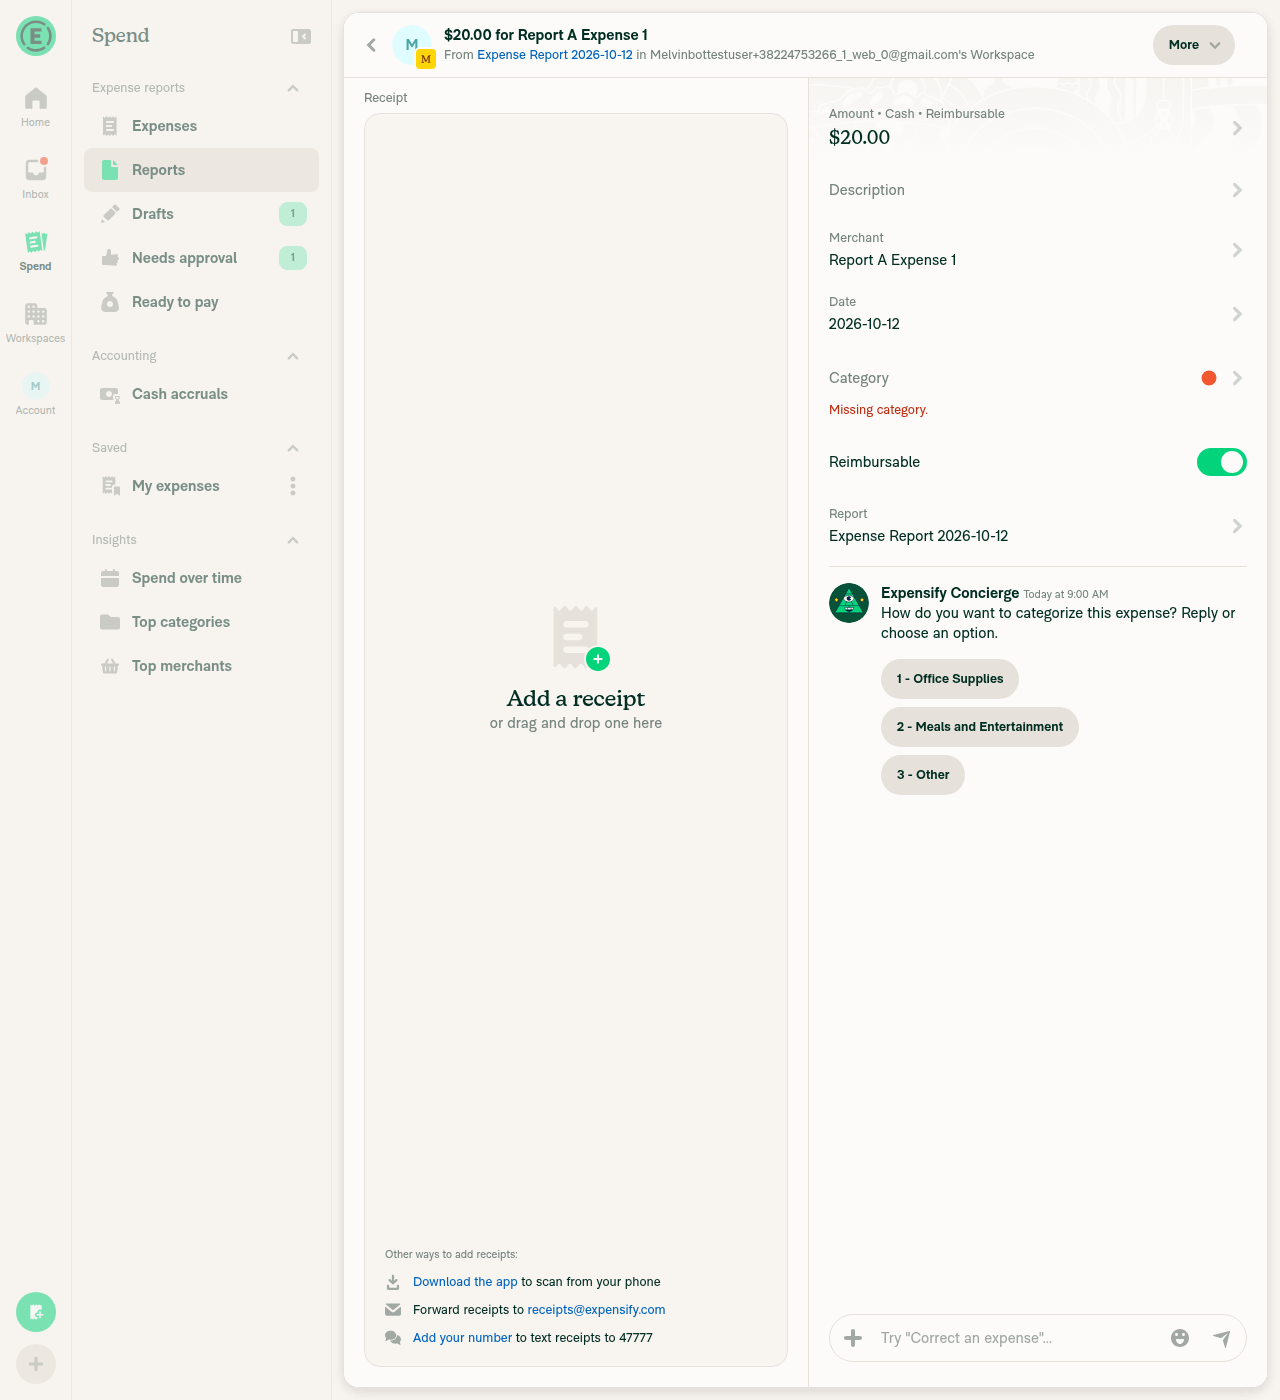Choose 2 - Meals and Entertainment option

(980, 727)
